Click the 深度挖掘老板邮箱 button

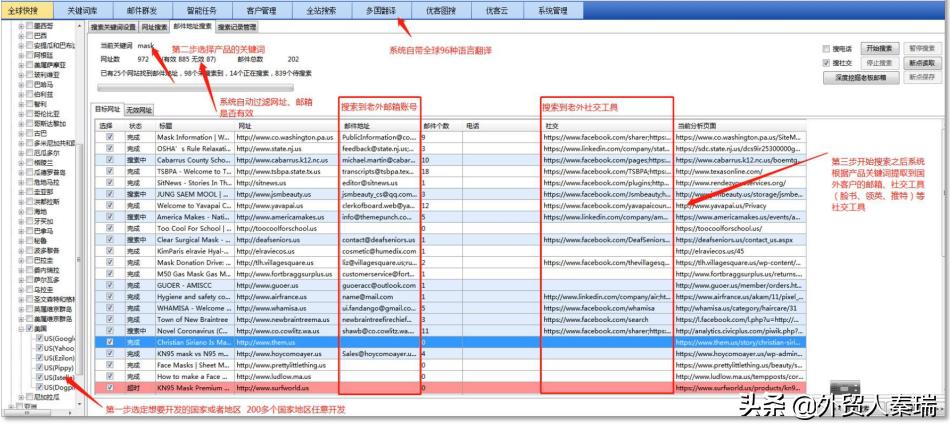(x=860, y=78)
